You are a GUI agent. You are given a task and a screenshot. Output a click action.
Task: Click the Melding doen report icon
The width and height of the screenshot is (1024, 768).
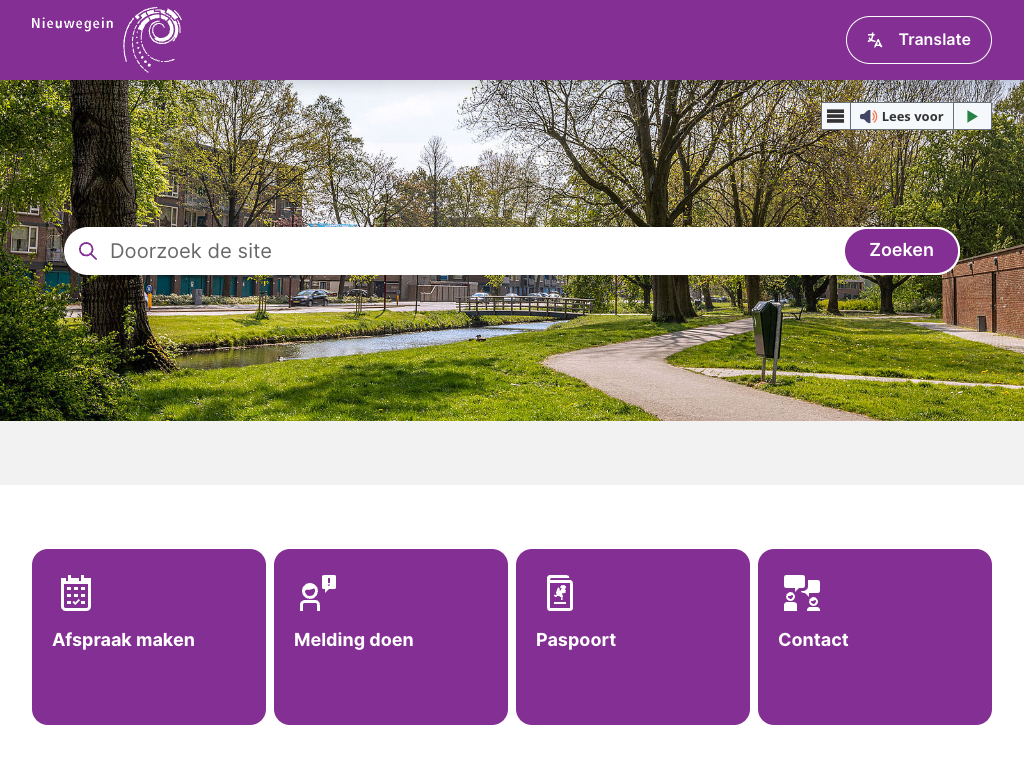point(317,593)
